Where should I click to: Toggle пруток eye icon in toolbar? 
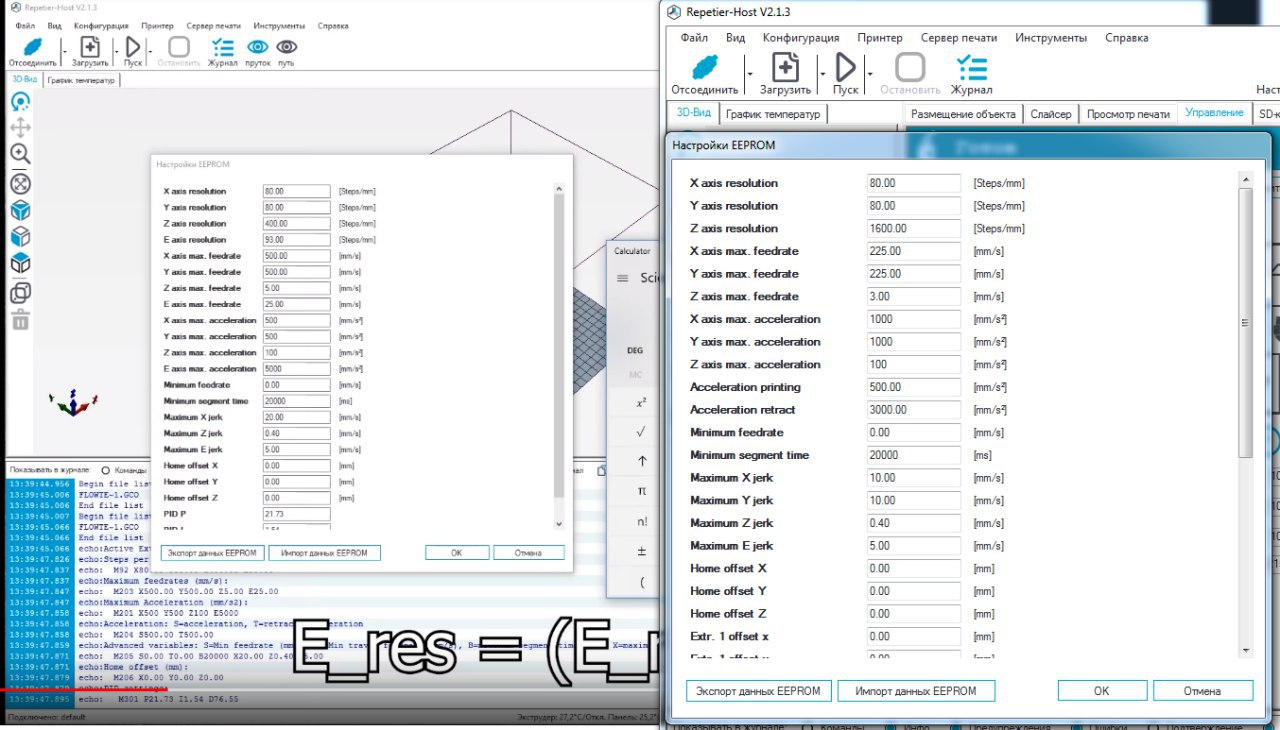(x=257, y=47)
